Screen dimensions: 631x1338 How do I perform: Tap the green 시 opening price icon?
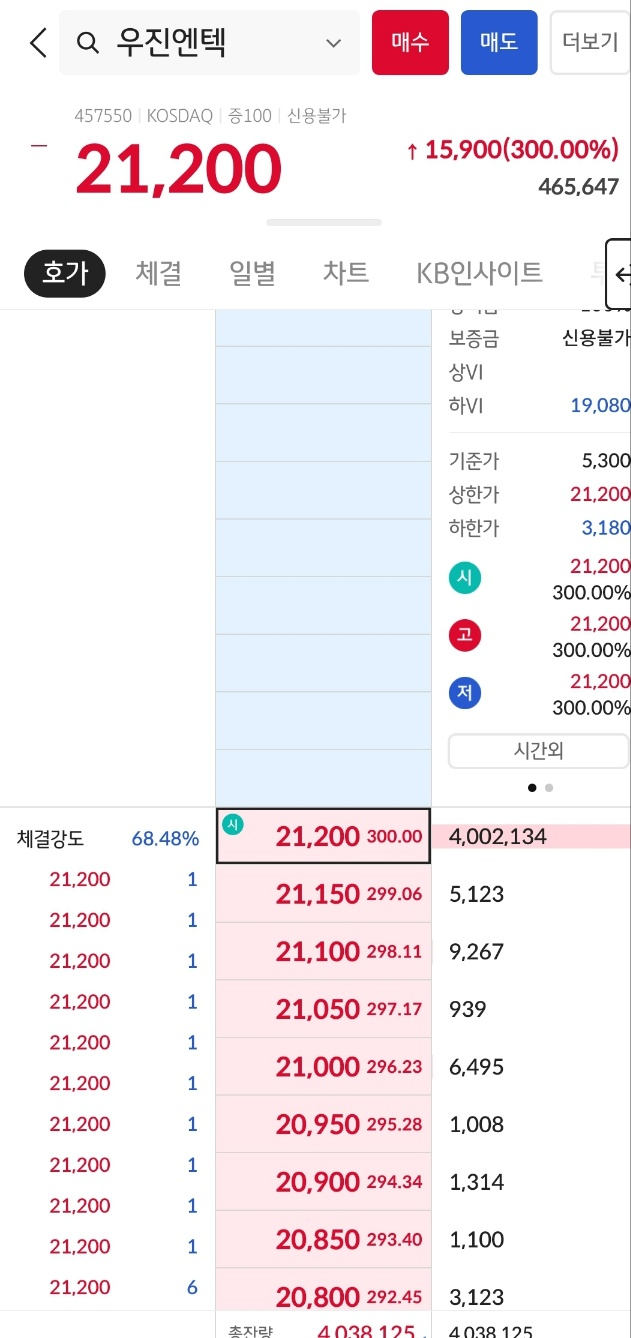(465, 577)
